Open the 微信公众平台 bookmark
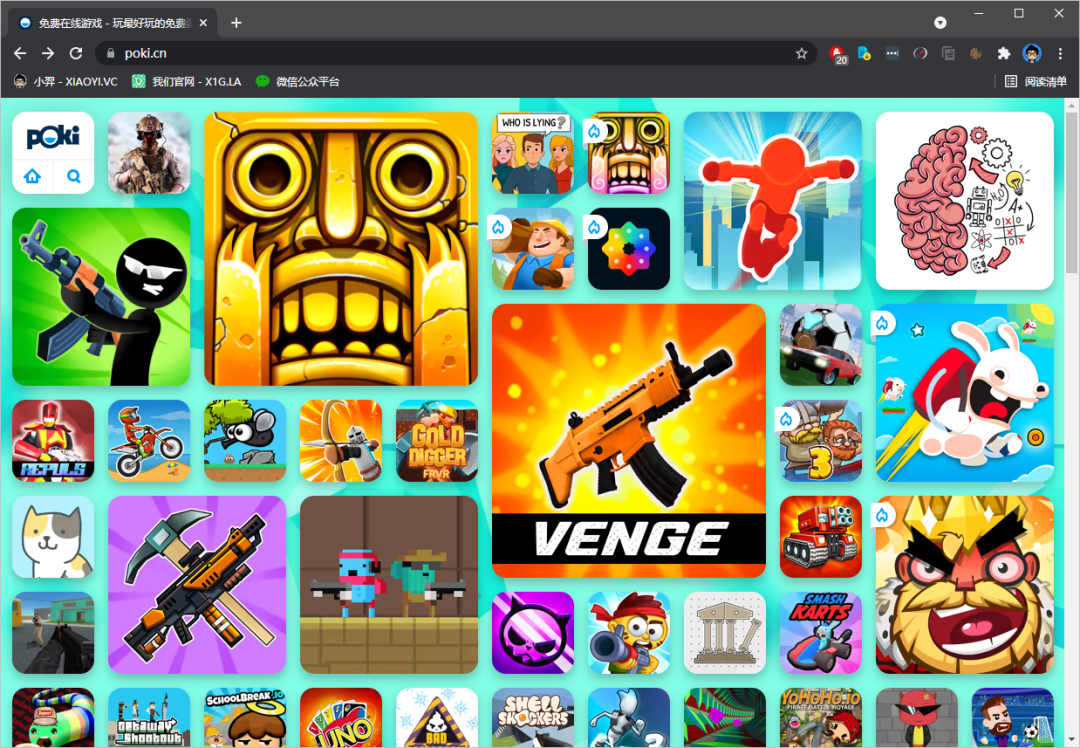The height and width of the screenshot is (748, 1080). click(x=298, y=81)
